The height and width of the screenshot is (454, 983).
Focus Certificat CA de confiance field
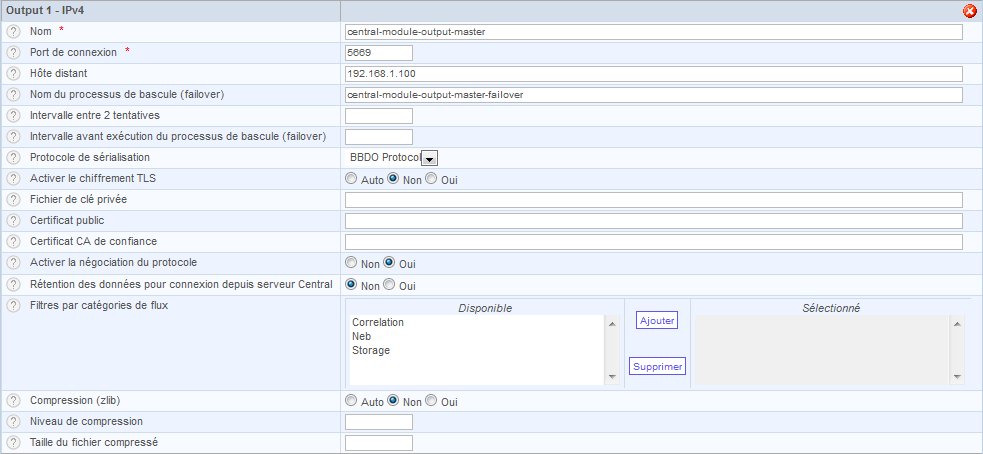(x=654, y=242)
